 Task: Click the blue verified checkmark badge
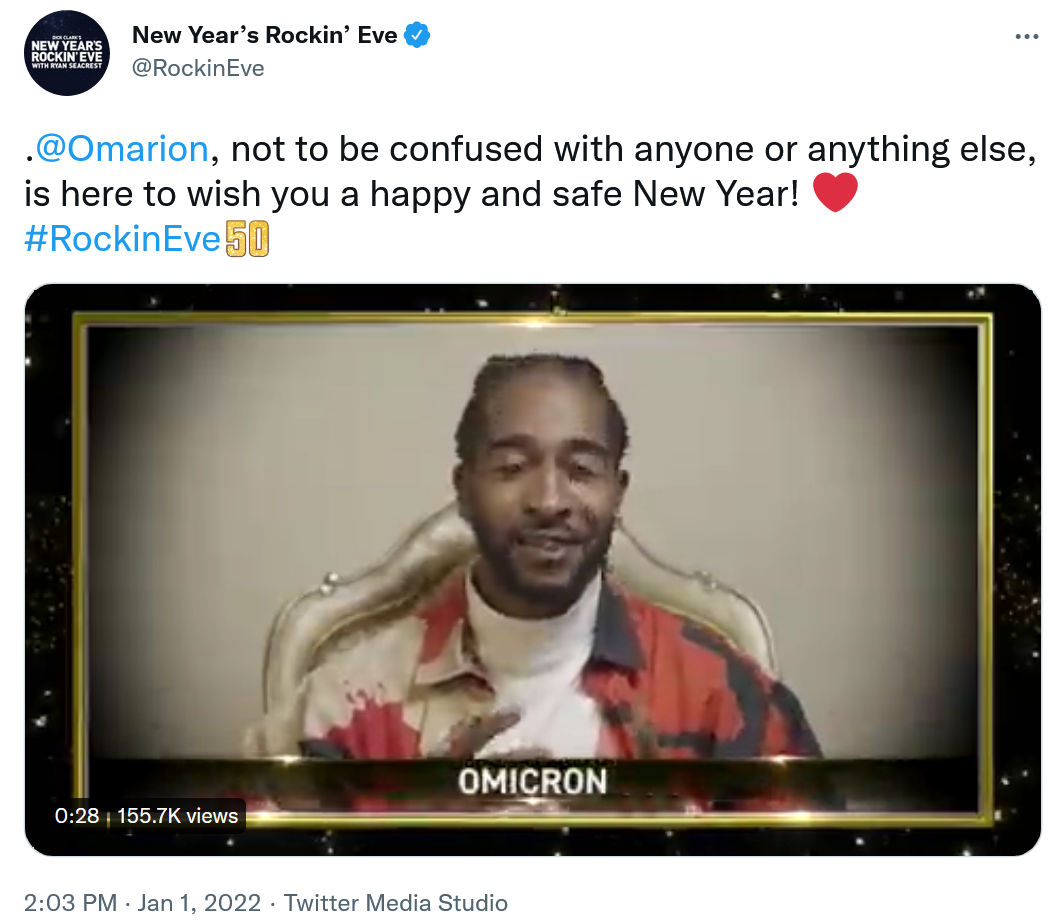pos(417,35)
